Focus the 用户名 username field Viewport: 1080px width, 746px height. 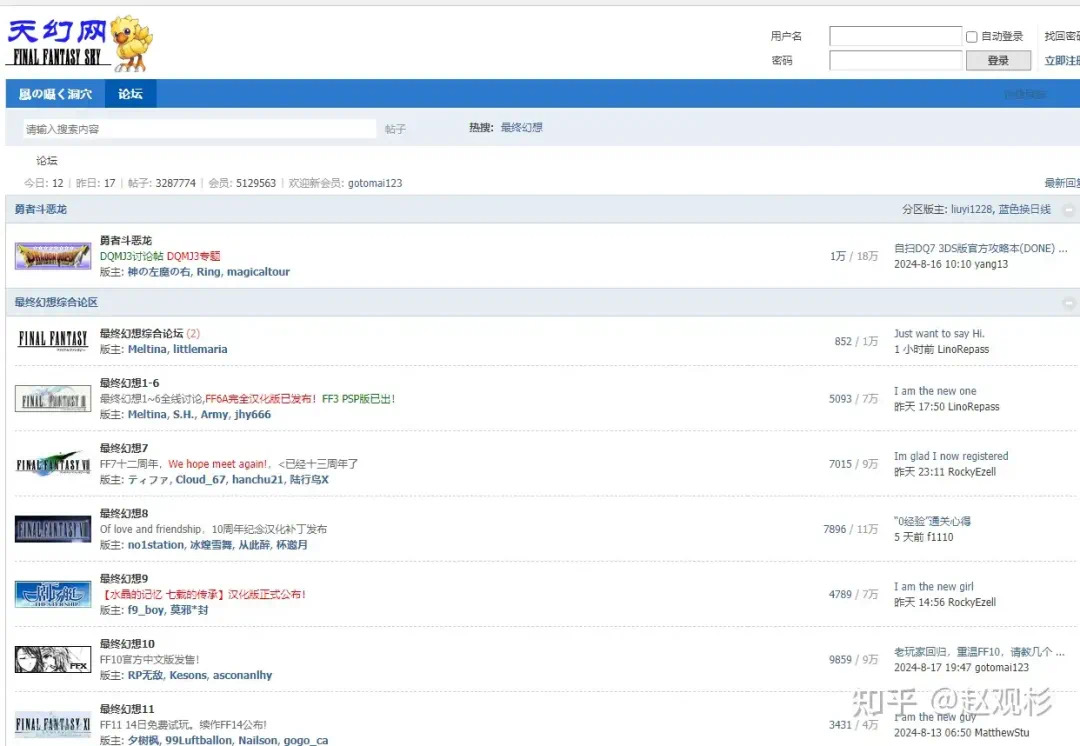[x=895, y=36]
